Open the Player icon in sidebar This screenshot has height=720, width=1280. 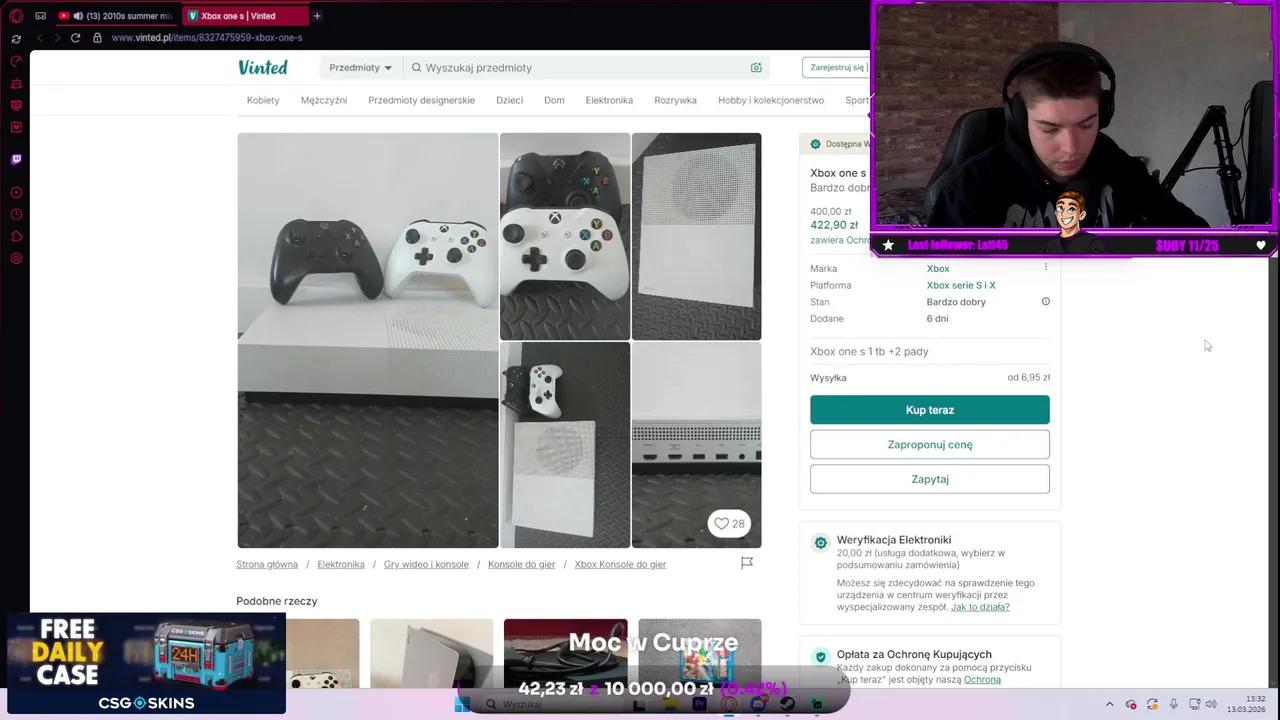click(x=16, y=193)
